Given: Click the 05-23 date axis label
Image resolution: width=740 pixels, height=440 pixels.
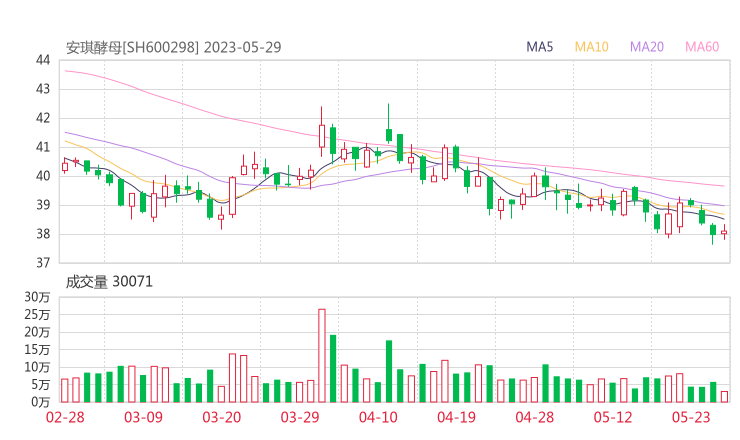Looking at the screenshot, I should (x=691, y=417).
